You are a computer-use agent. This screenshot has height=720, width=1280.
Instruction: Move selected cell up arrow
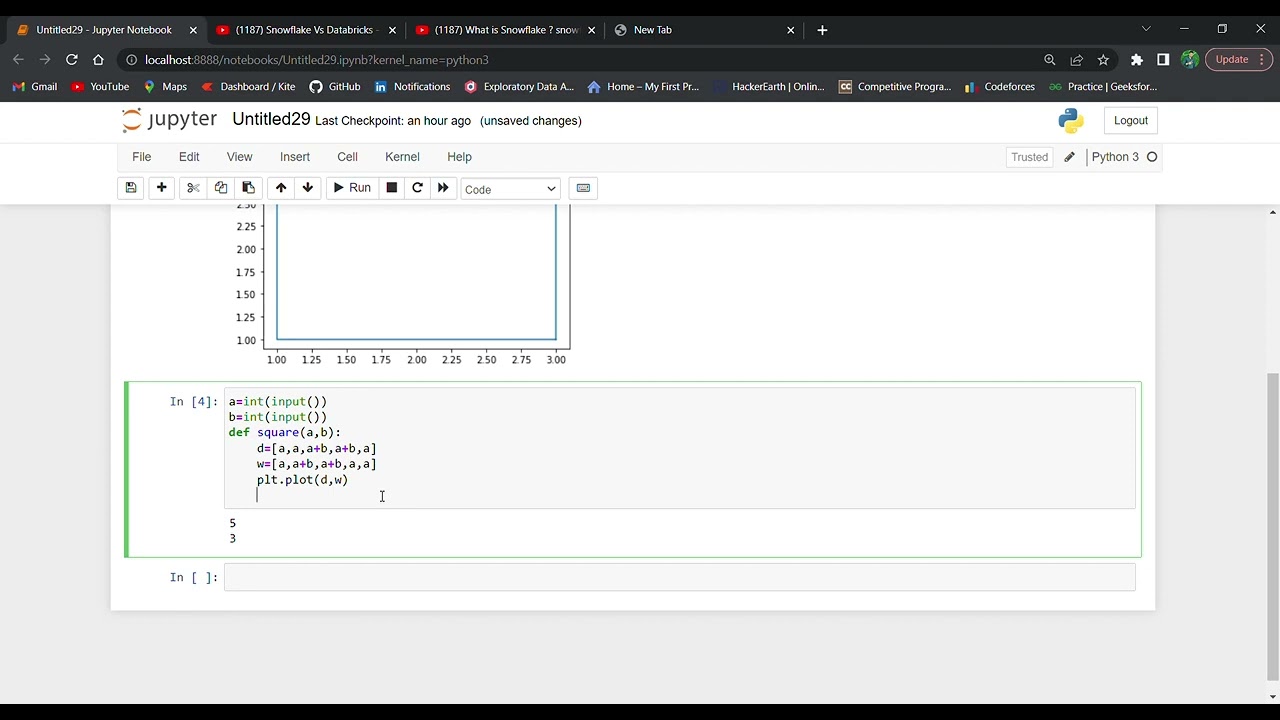[281, 188]
